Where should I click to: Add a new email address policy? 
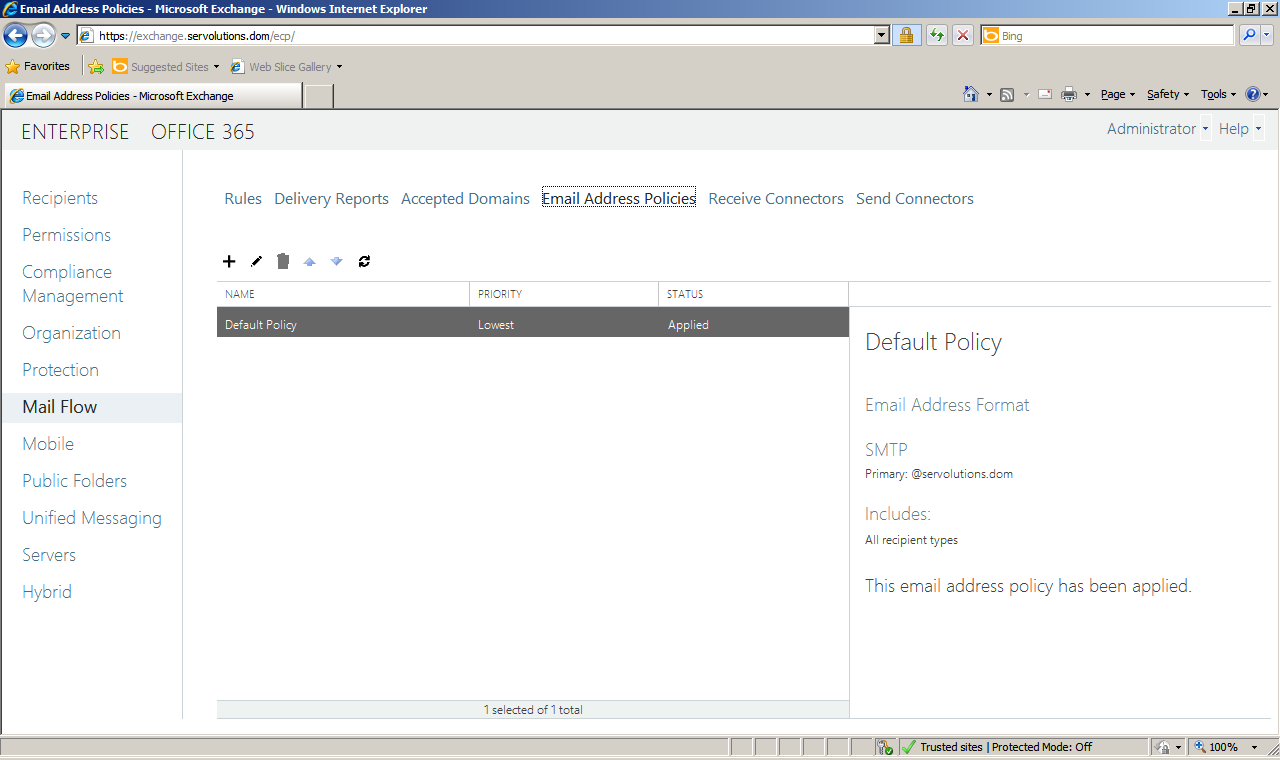coord(229,261)
